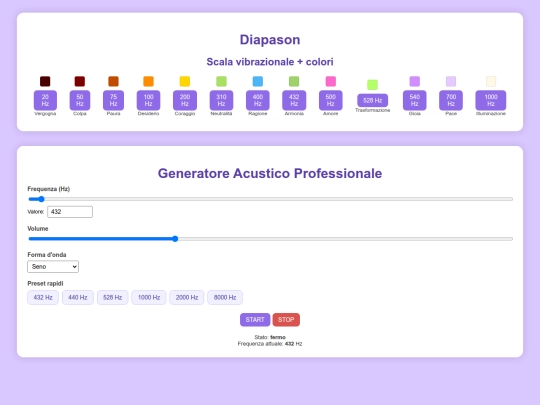
Task: Focus the Valore frequency input field
Action: pos(70,212)
